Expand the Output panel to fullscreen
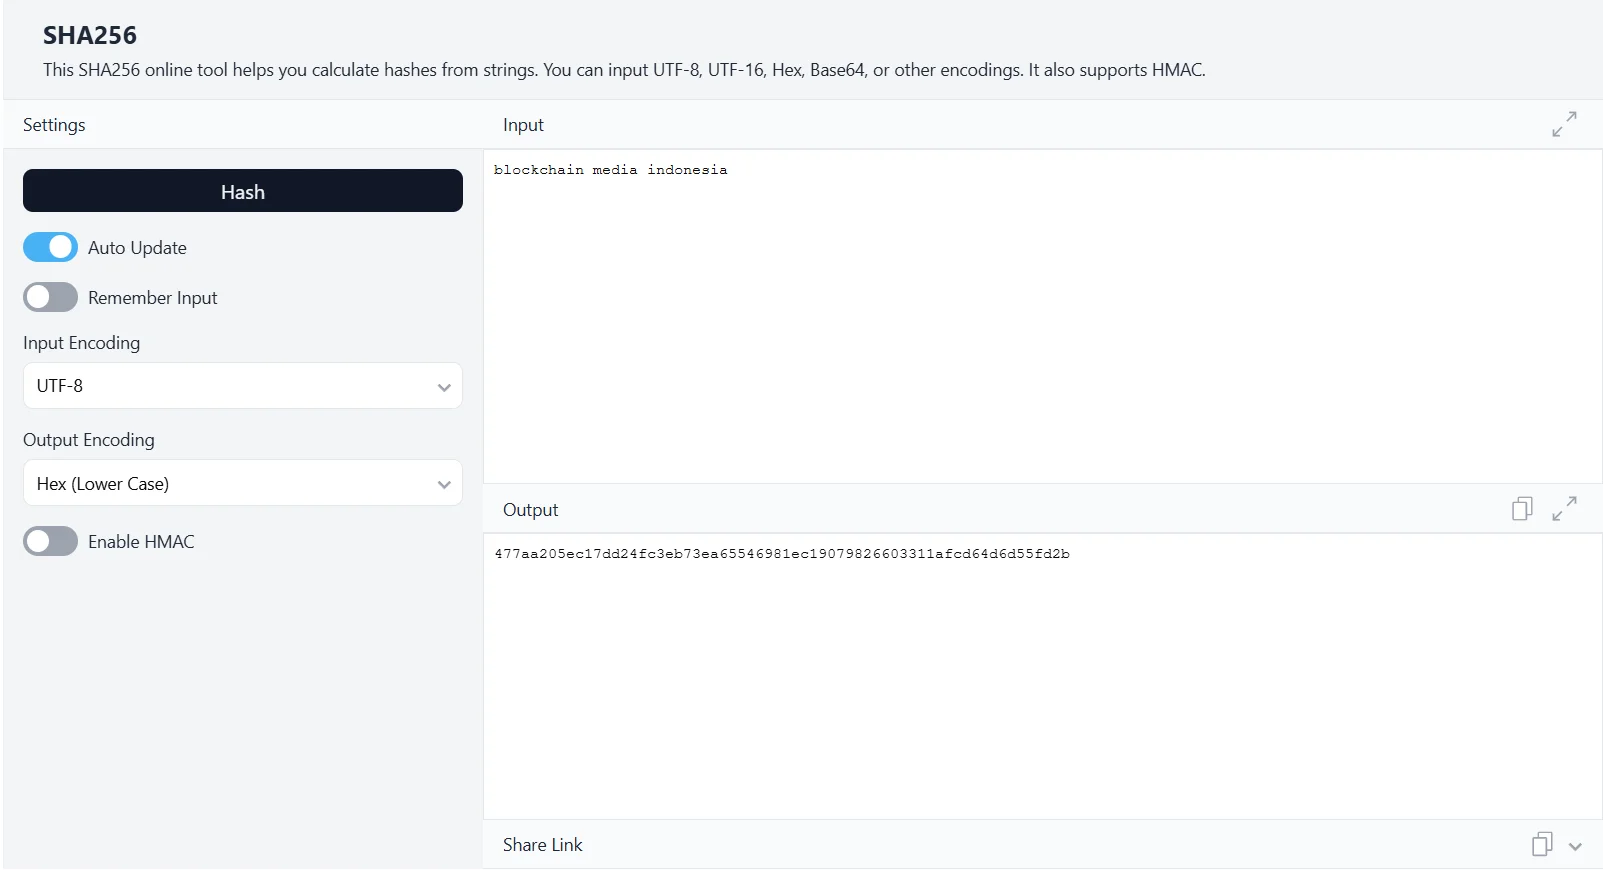1603x870 pixels. pyautogui.click(x=1564, y=509)
